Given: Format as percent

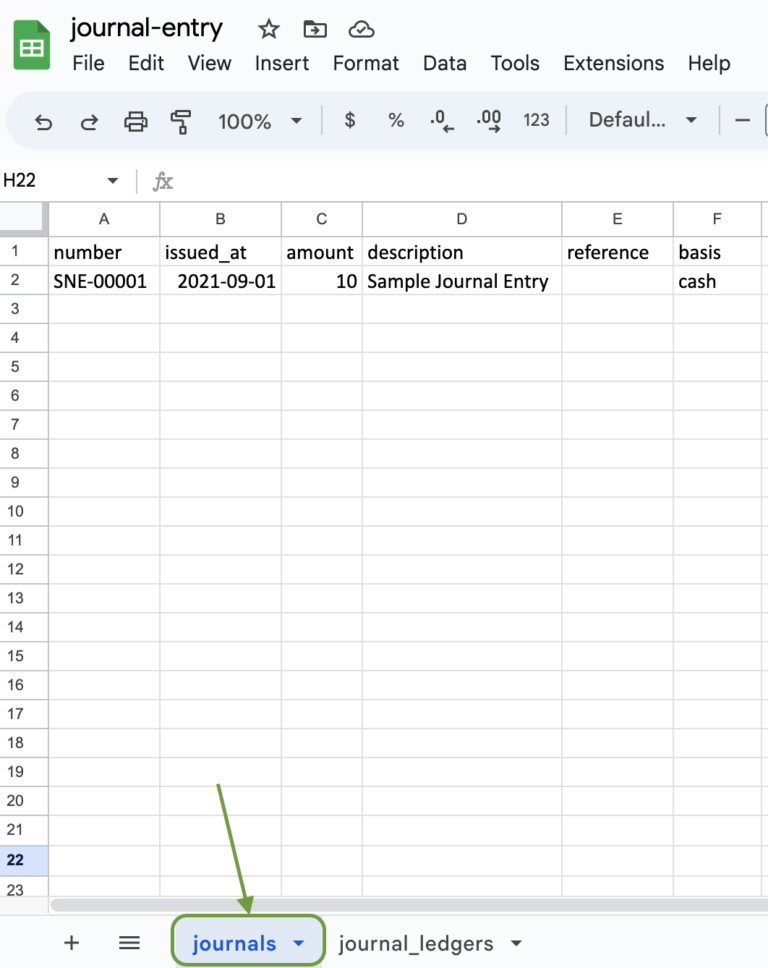Looking at the screenshot, I should [396, 120].
